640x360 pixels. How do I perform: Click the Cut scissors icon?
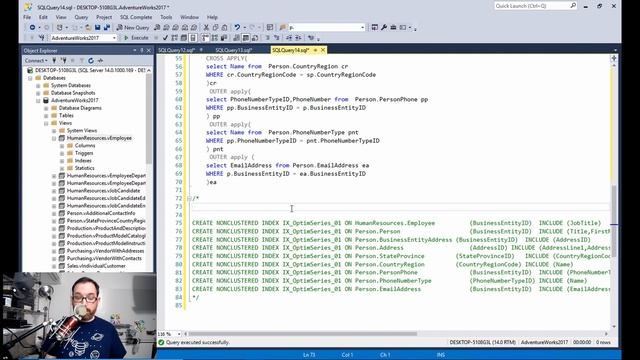[206, 27]
